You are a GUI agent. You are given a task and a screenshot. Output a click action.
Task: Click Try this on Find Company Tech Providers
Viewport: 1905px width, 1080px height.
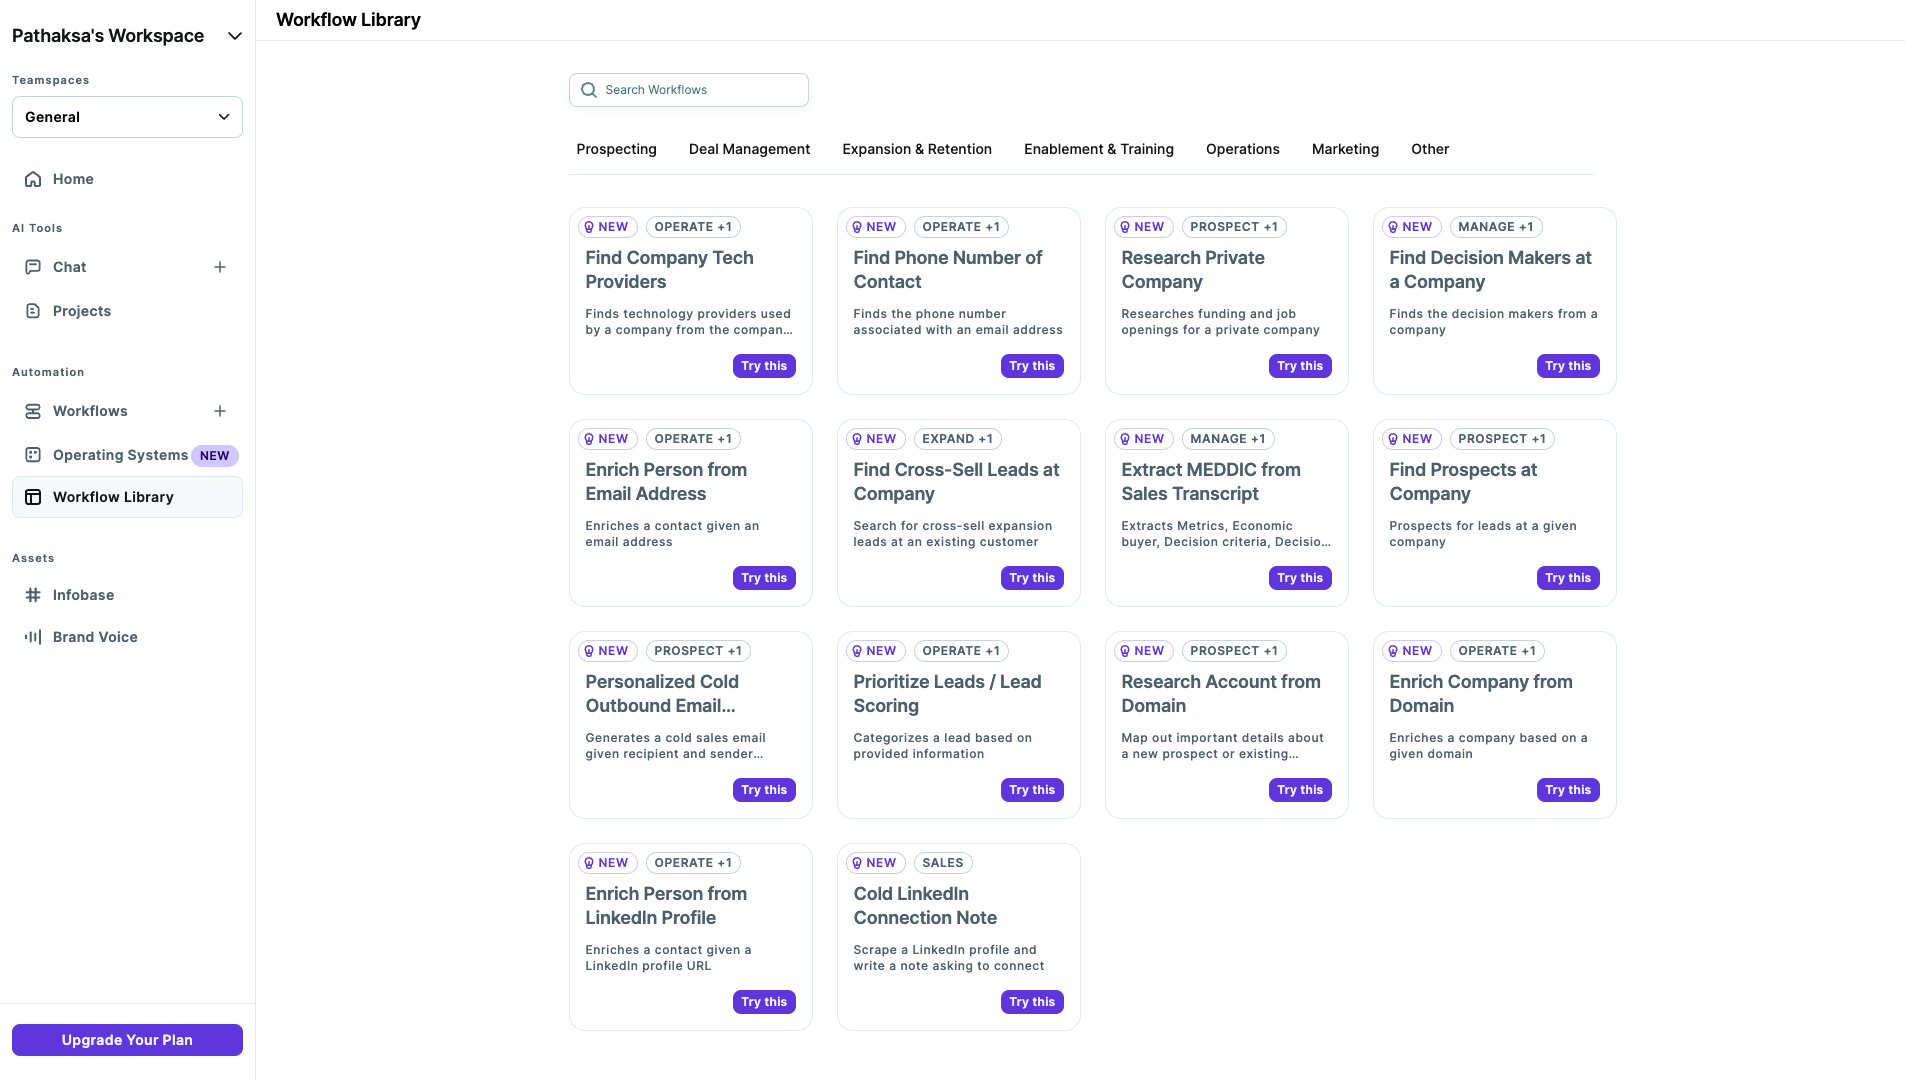pyautogui.click(x=764, y=366)
